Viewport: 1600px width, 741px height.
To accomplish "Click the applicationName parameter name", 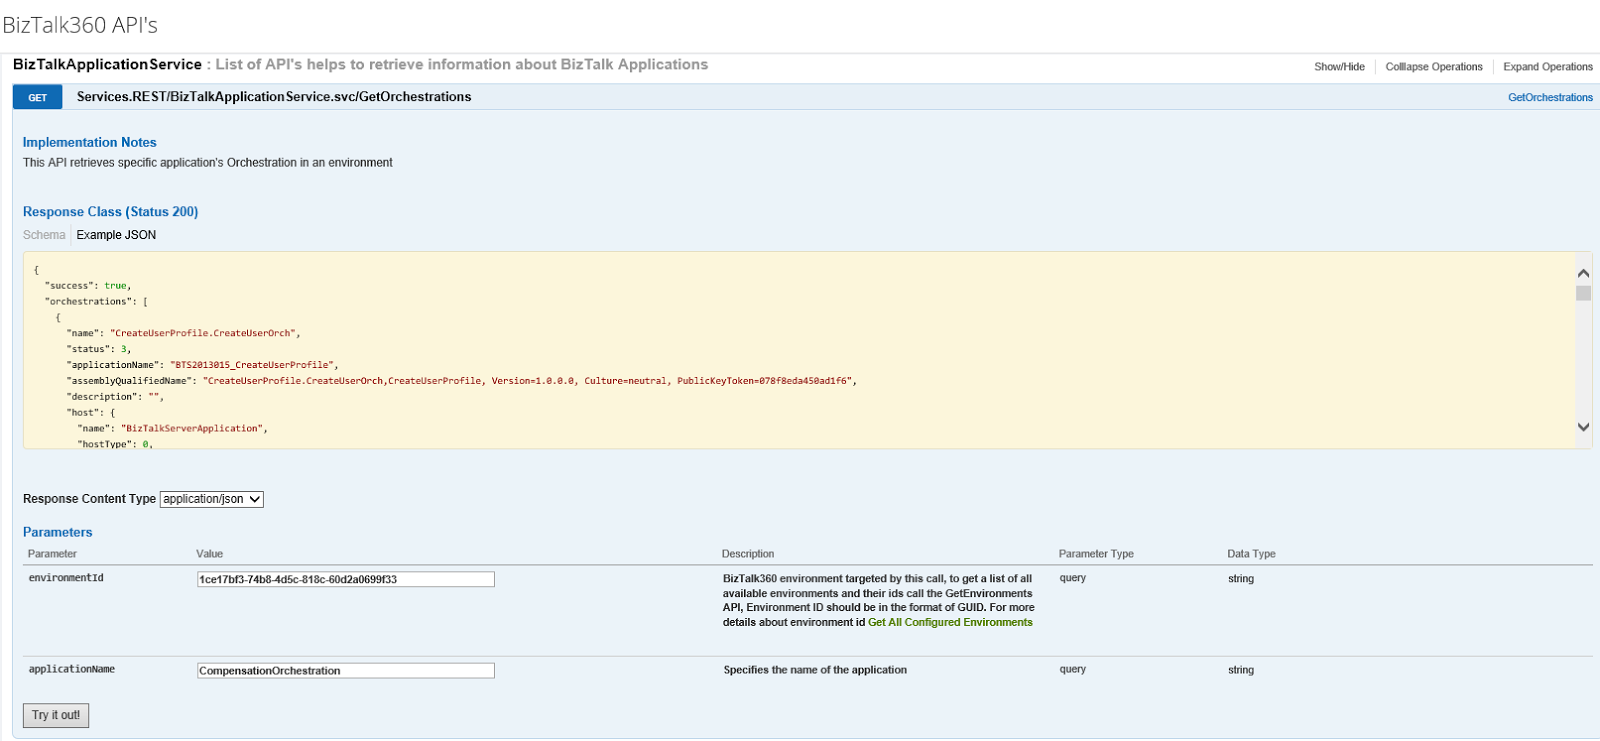I will point(72,669).
